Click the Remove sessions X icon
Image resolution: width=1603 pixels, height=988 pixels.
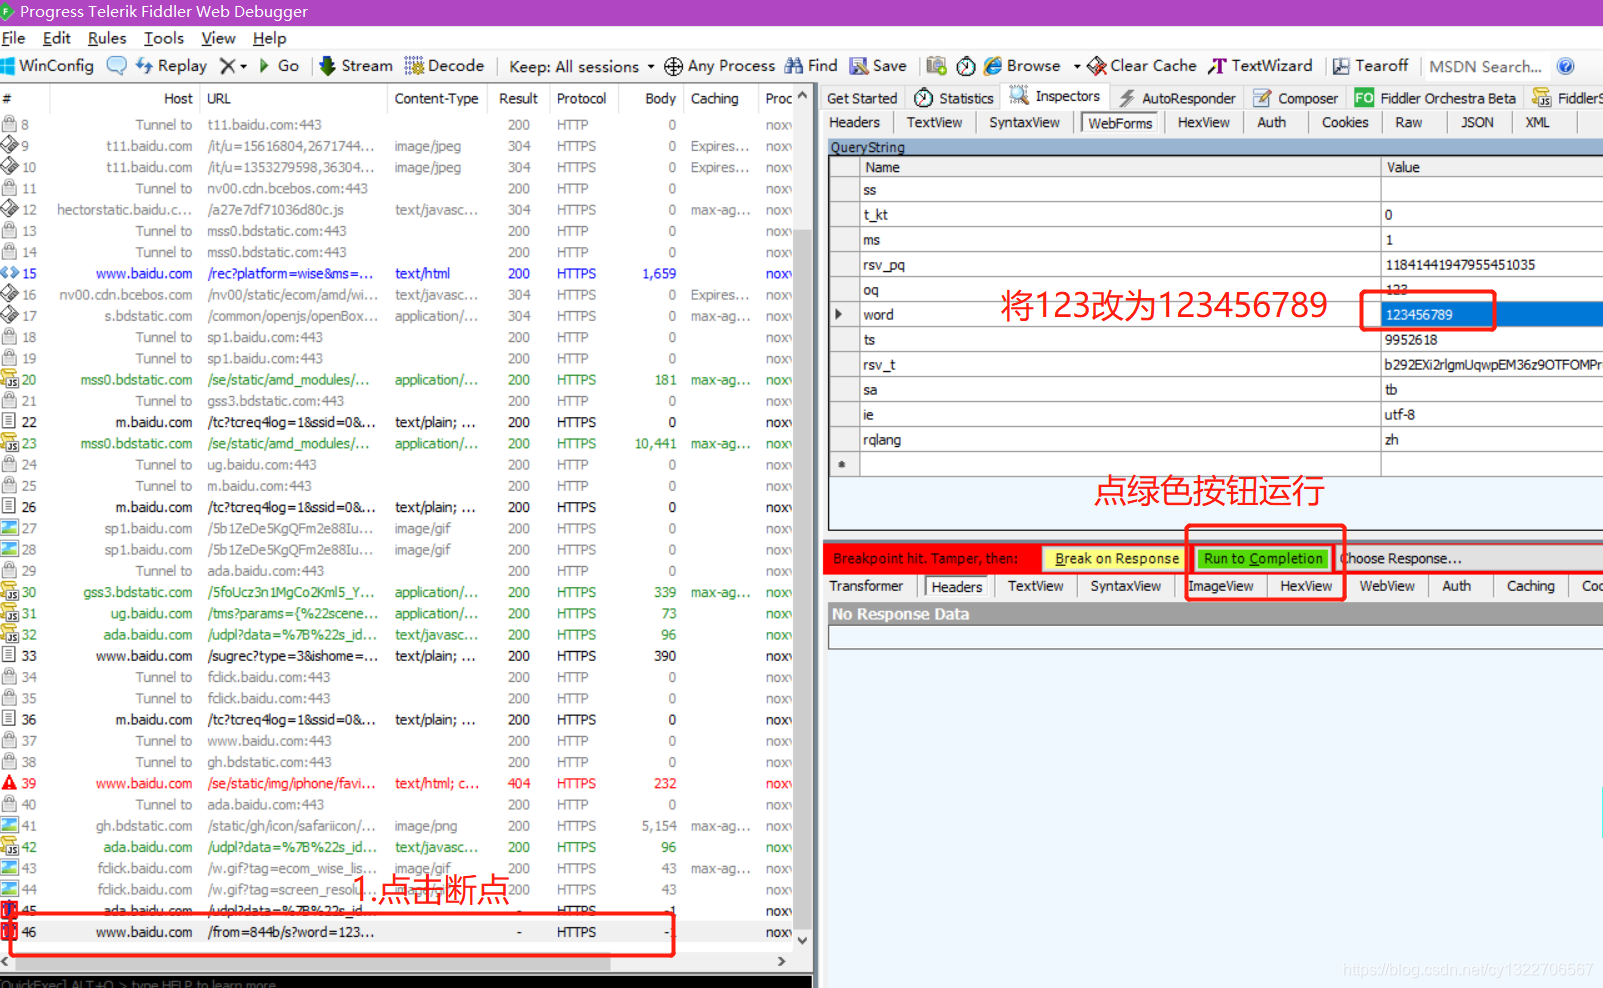[227, 66]
